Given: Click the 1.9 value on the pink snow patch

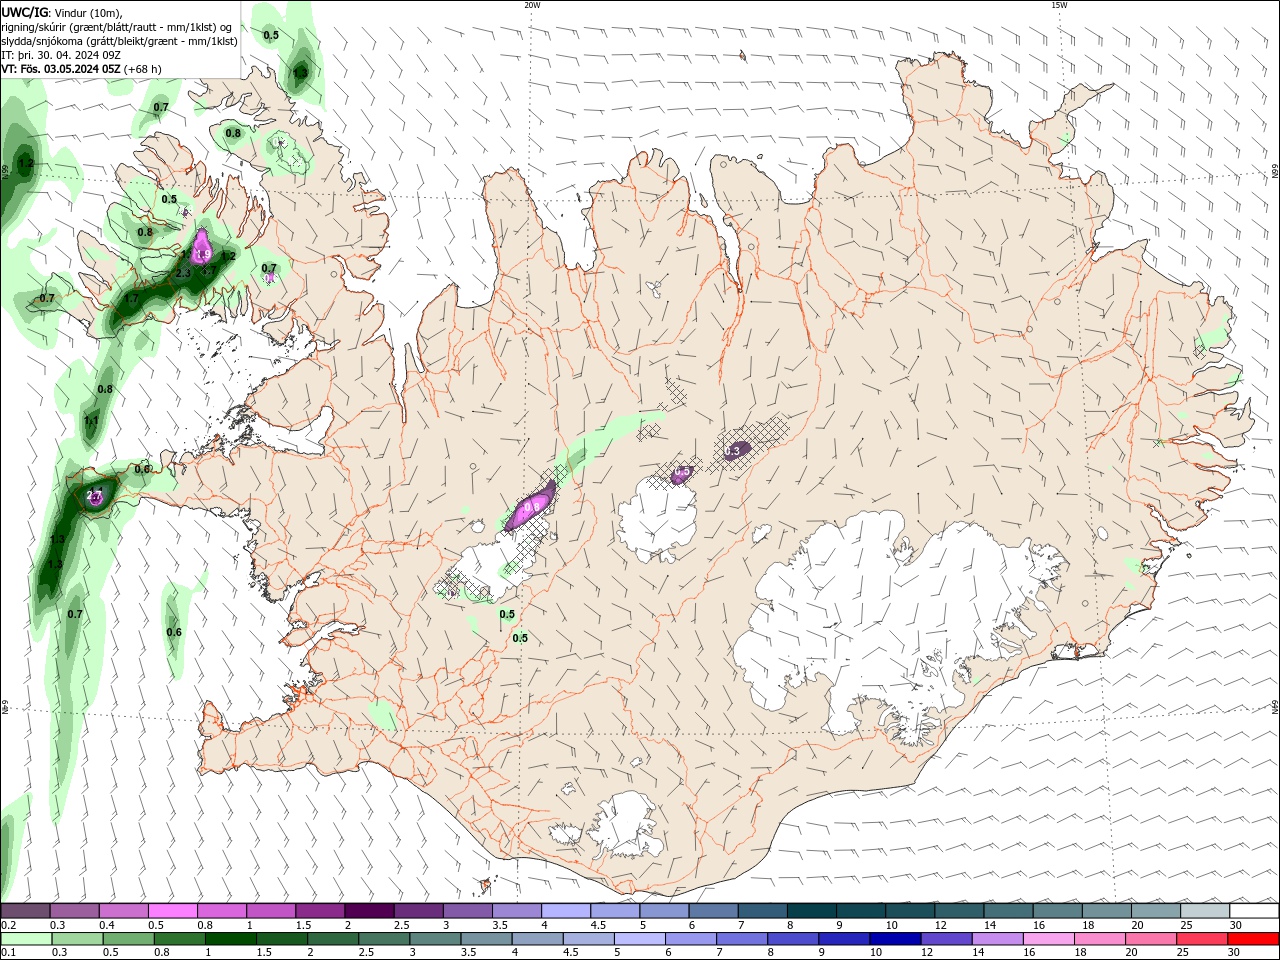Looking at the screenshot, I should [203, 255].
